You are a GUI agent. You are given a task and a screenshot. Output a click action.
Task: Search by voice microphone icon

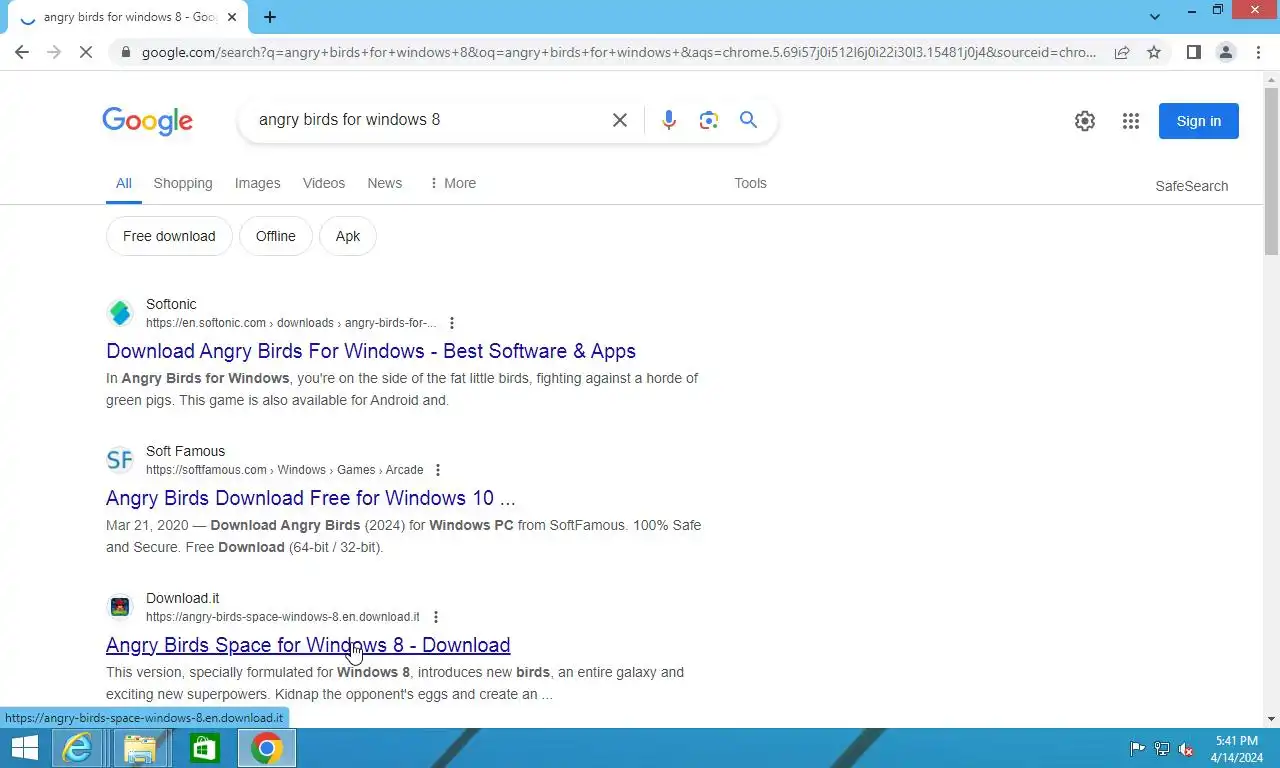pos(669,120)
